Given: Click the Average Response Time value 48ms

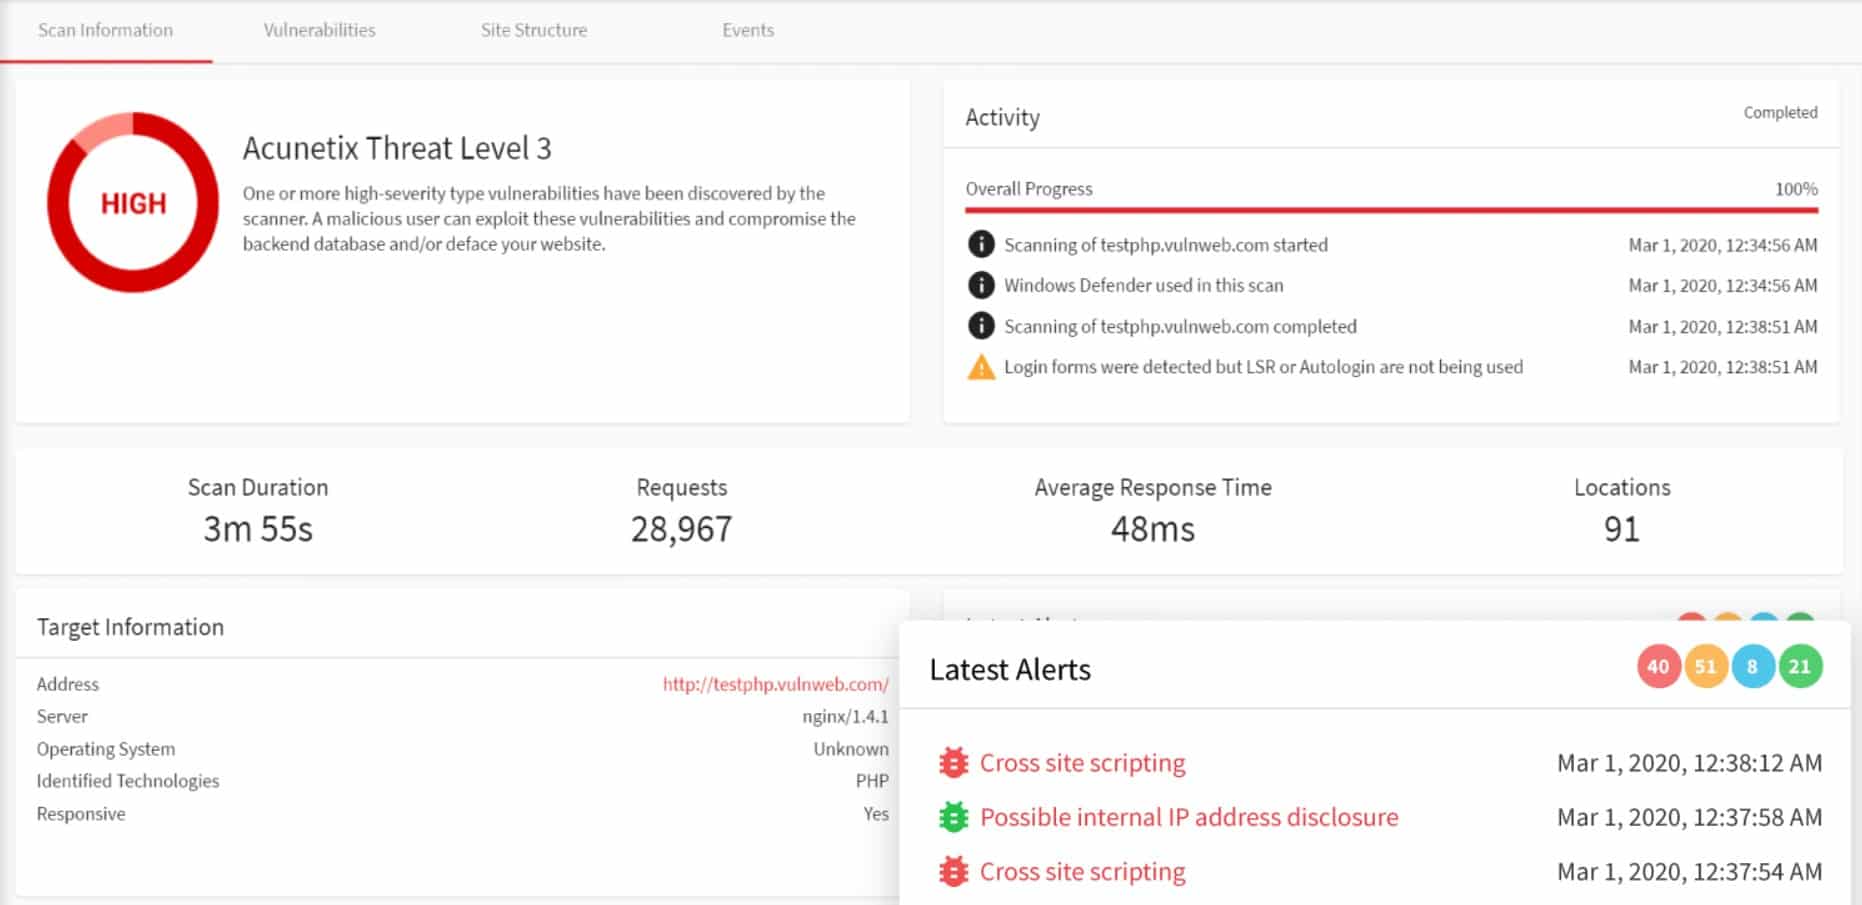Looking at the screenshot, I should pos(1153,529).
